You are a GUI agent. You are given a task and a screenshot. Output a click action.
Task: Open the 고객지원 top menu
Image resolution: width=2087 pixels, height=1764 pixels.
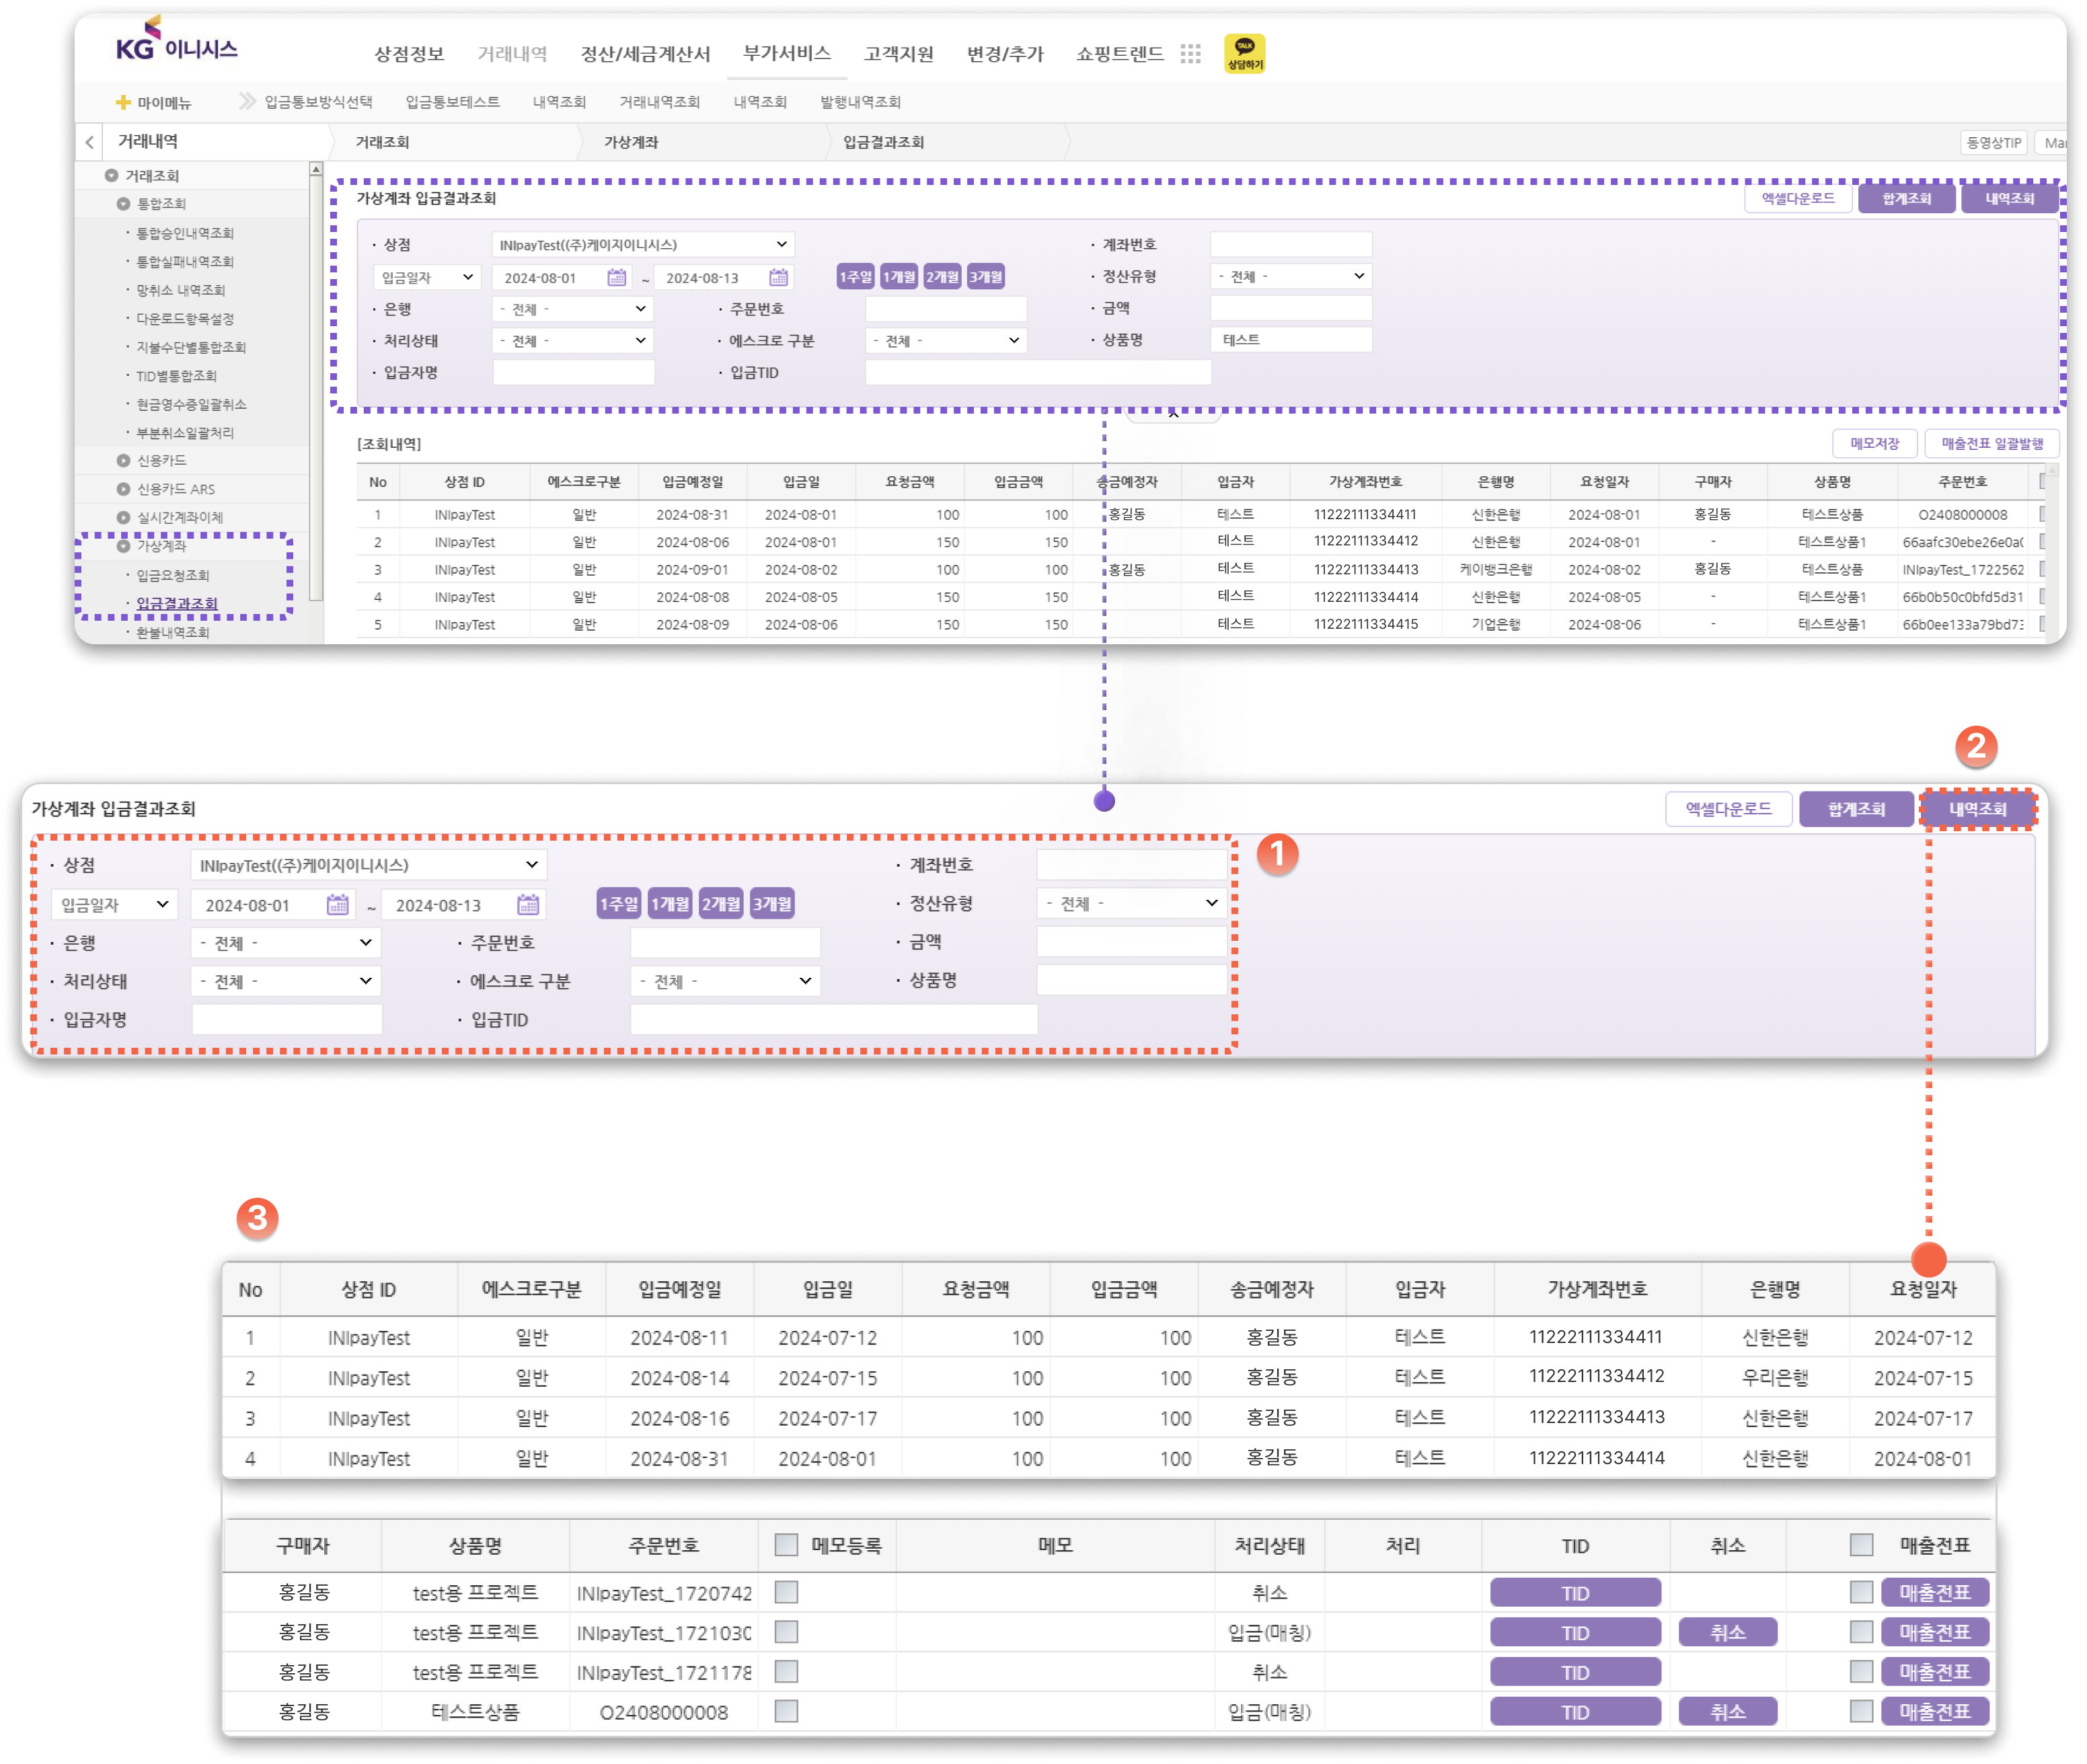[x=898, y=54]
